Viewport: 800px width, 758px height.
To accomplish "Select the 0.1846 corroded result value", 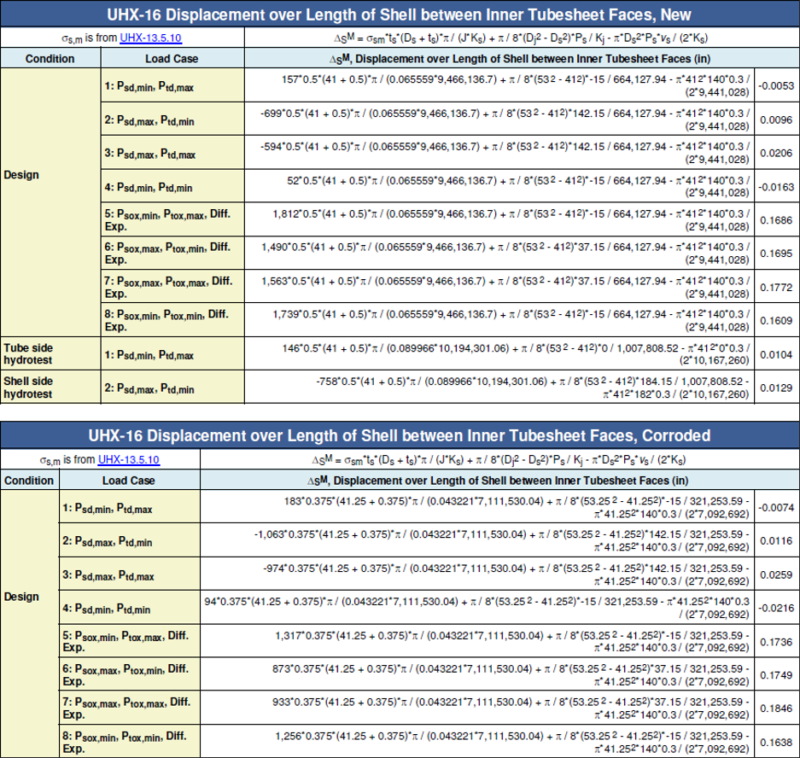I will pos(777,707).
